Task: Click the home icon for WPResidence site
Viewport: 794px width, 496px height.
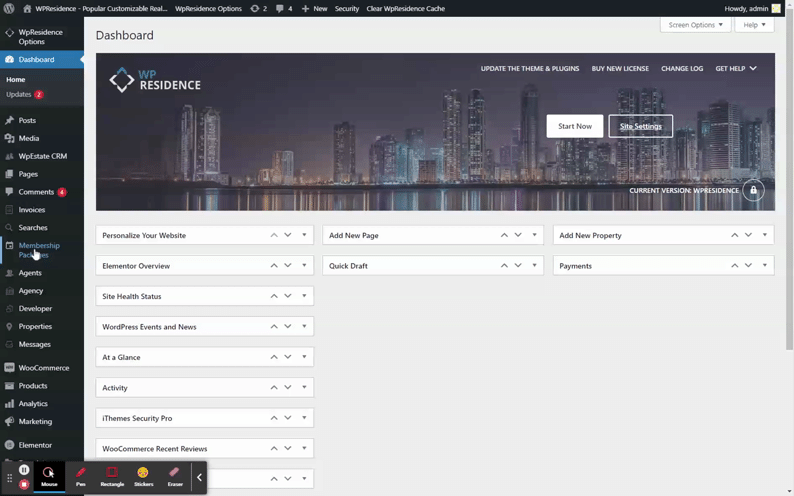Action: click(x=27, y=9)
